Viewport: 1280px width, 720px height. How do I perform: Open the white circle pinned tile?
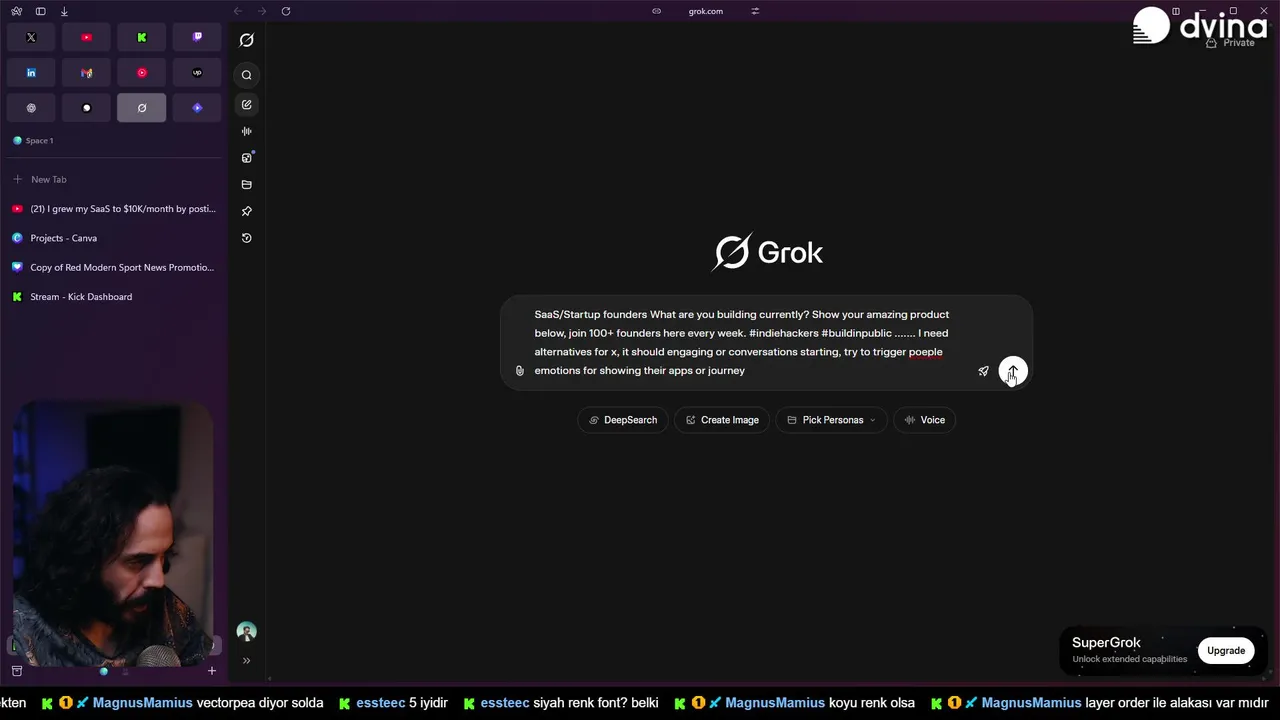click(x=86, y=108)
